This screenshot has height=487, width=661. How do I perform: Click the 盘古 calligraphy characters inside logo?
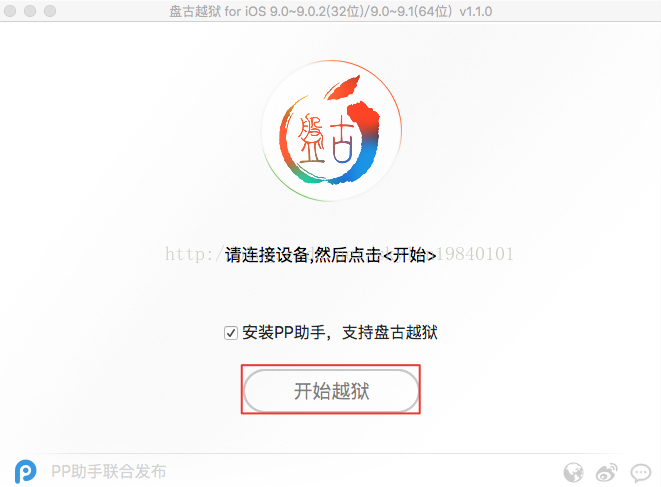(x=325, y=138)
